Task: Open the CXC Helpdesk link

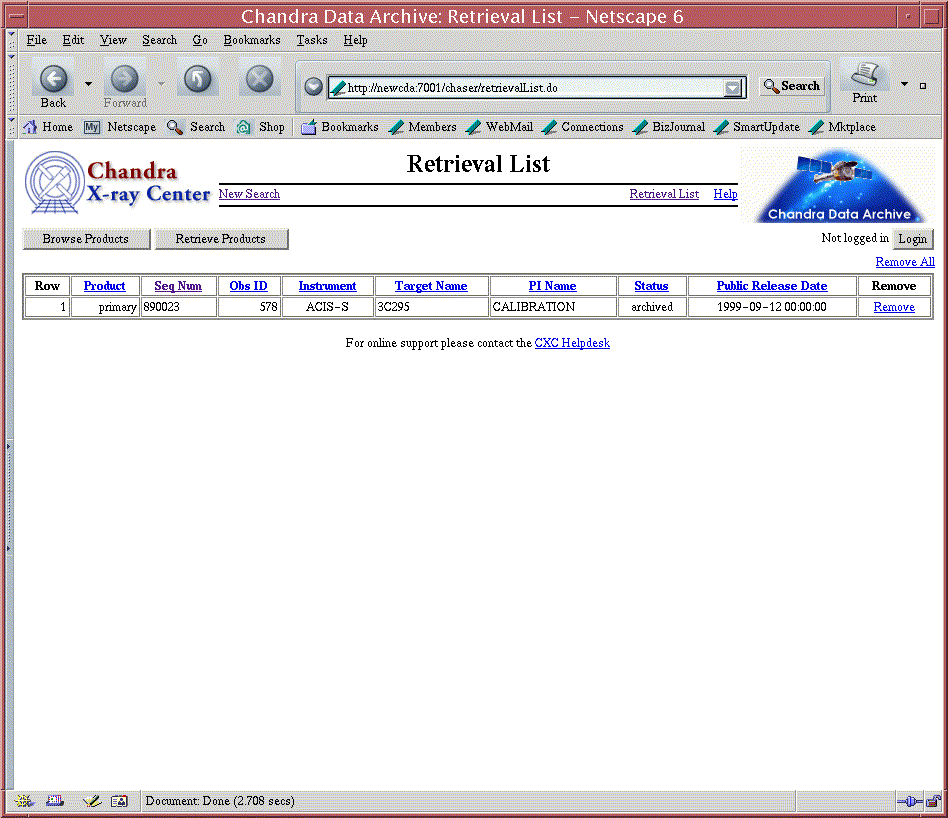Action: tap(572, 343)
